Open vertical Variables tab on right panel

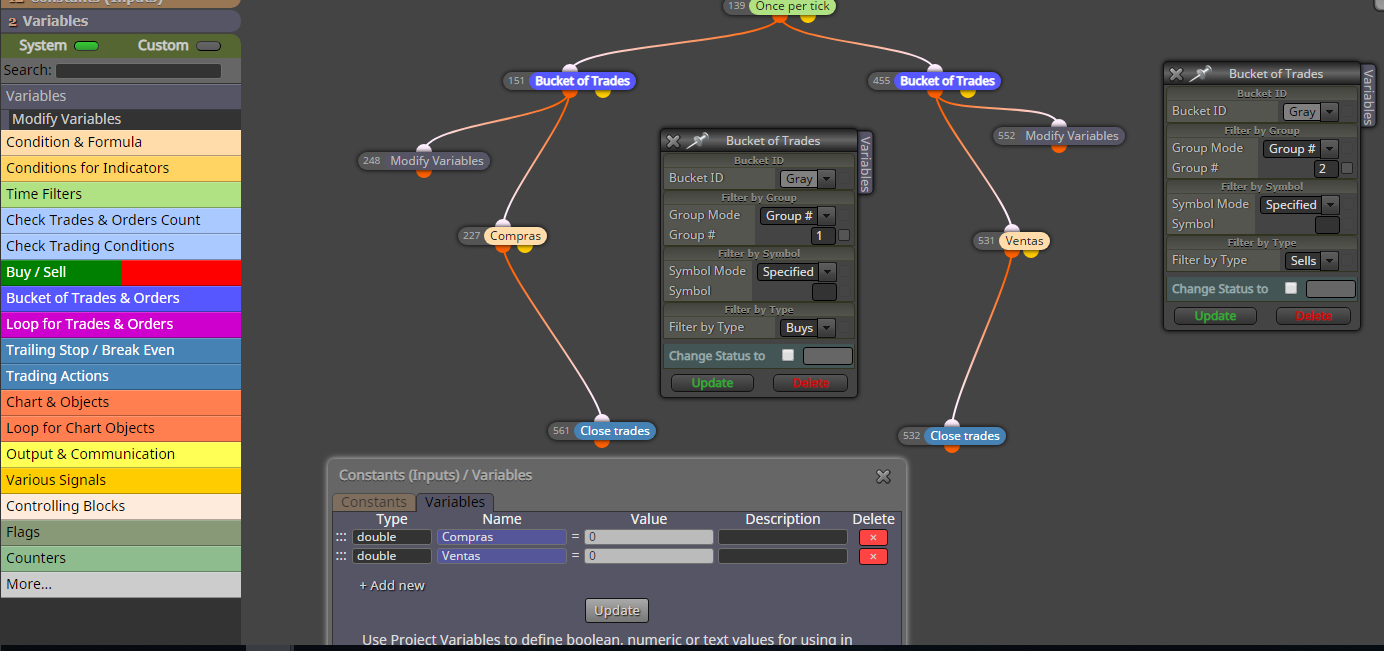coord(1369,95)
